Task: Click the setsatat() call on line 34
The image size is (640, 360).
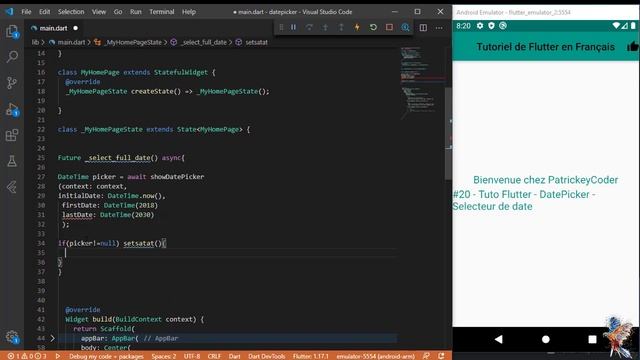Action: [142, 243]
